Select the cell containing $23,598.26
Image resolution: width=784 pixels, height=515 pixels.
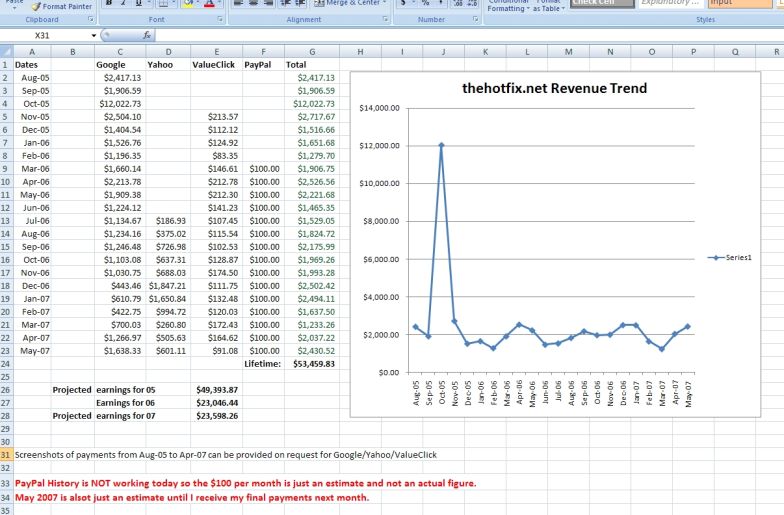216,416
